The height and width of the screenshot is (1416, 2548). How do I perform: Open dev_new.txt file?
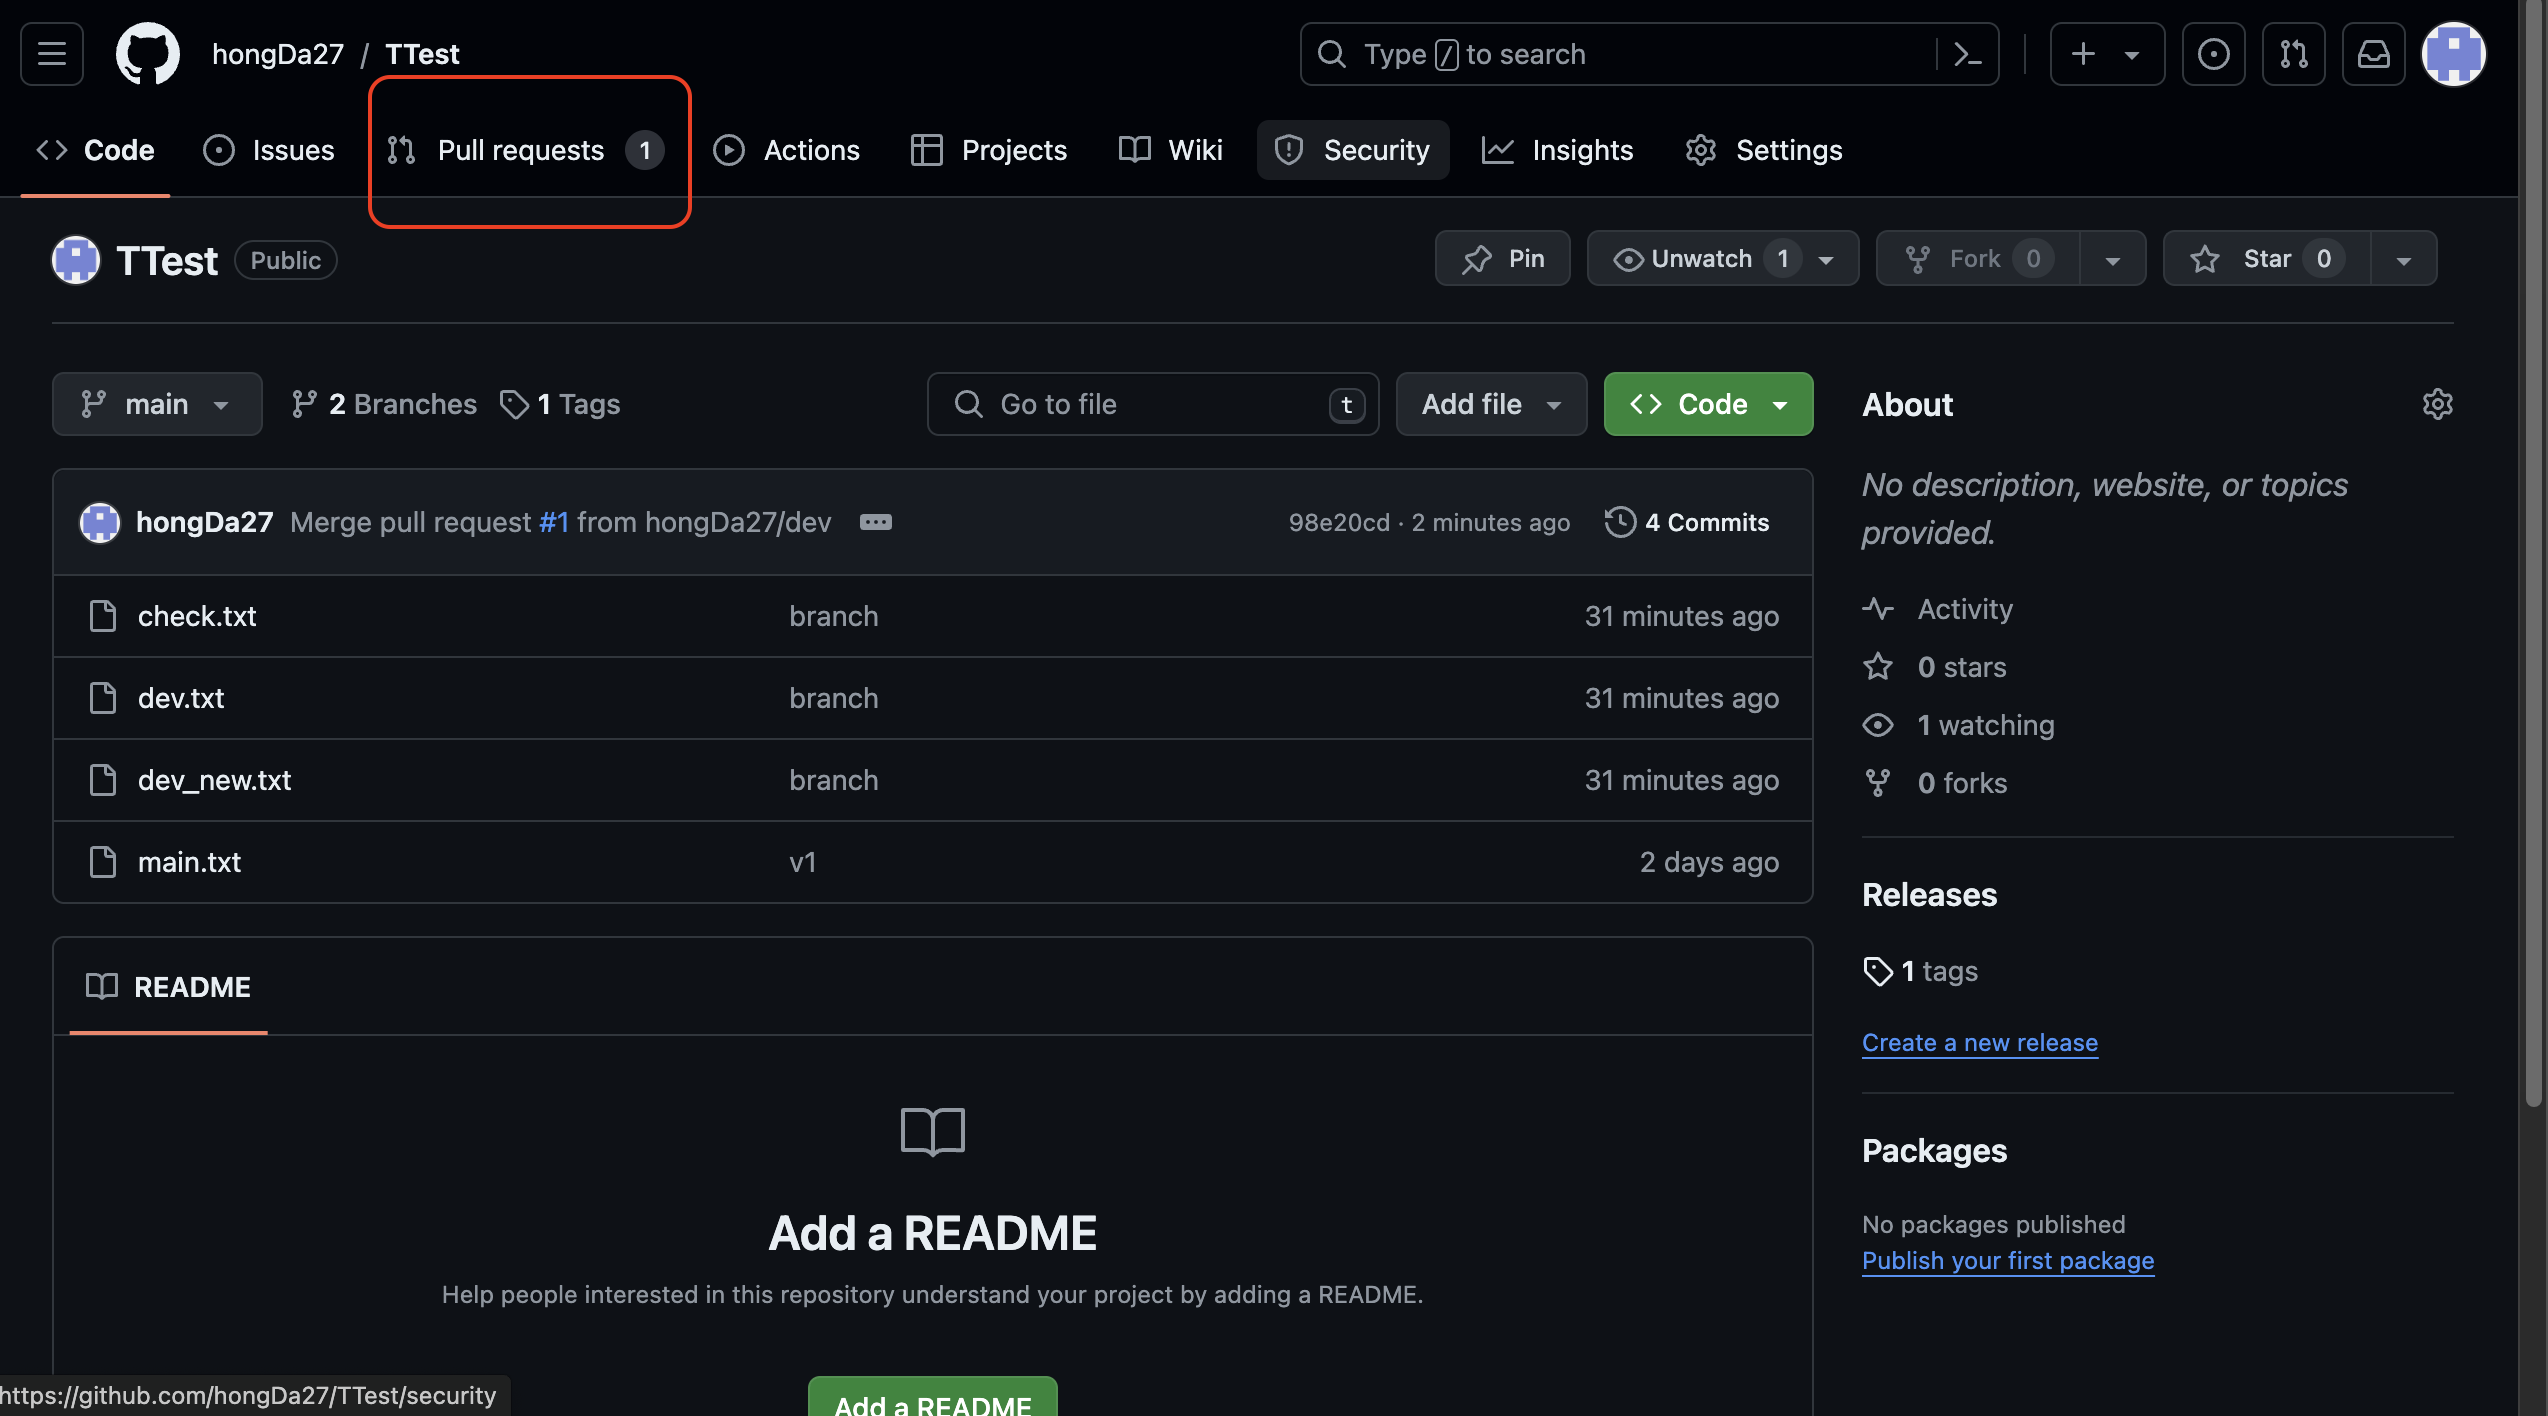click(214, 780)
